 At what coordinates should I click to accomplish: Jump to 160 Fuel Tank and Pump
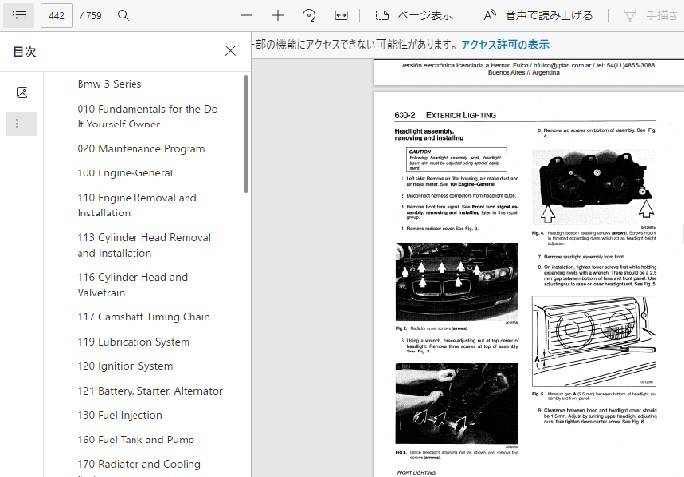coord(136,439)
